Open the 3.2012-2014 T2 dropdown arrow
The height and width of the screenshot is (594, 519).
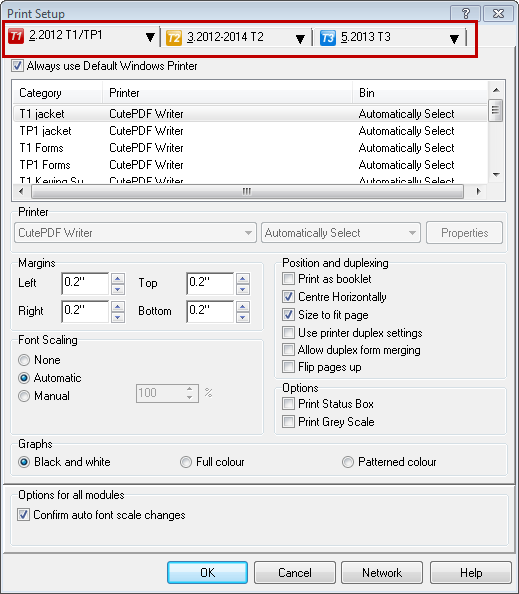point(300,39)
